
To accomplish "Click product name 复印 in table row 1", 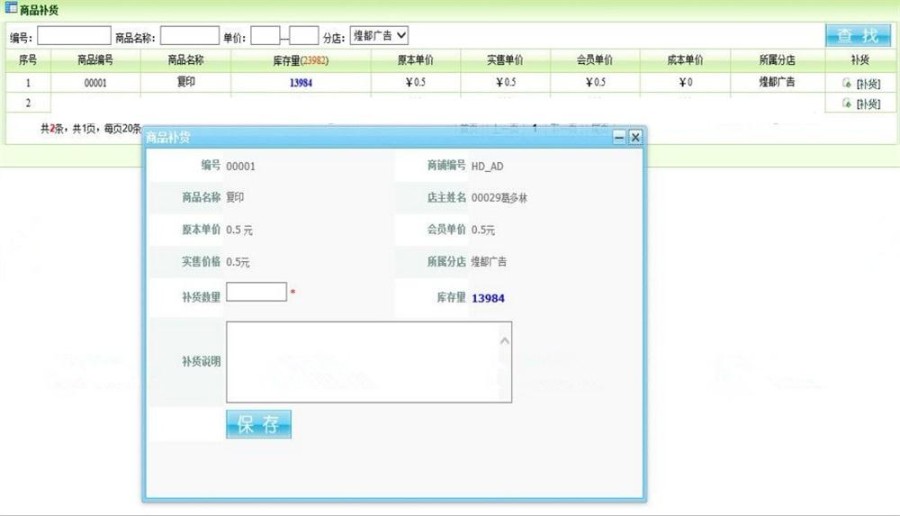I will click(185, 82).
